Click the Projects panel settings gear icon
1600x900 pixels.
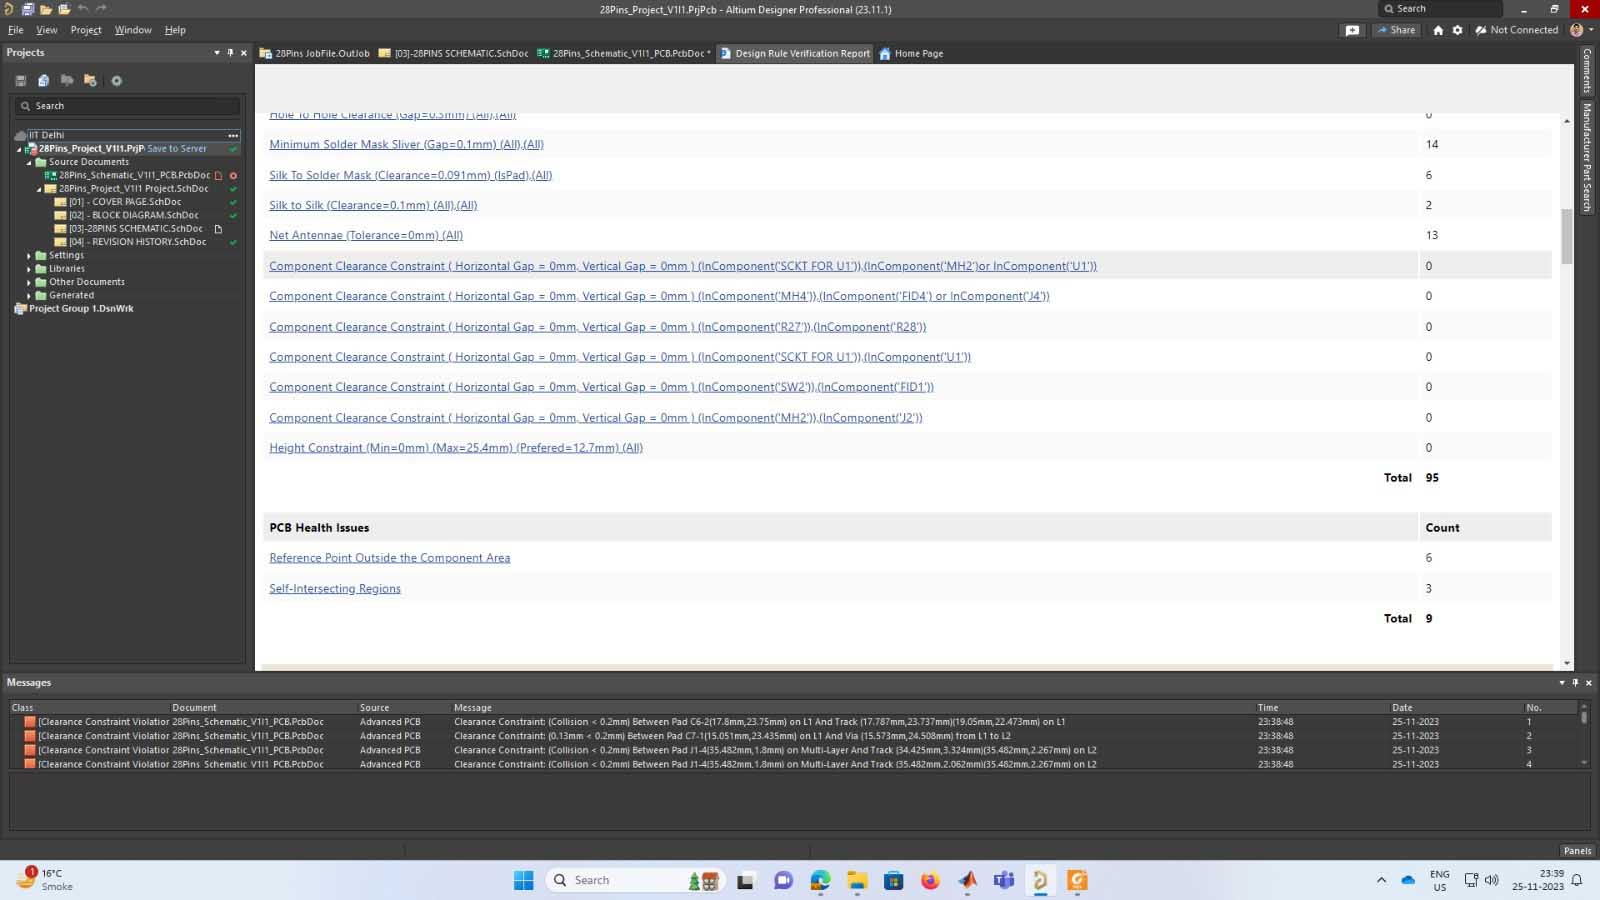[116, 81]
